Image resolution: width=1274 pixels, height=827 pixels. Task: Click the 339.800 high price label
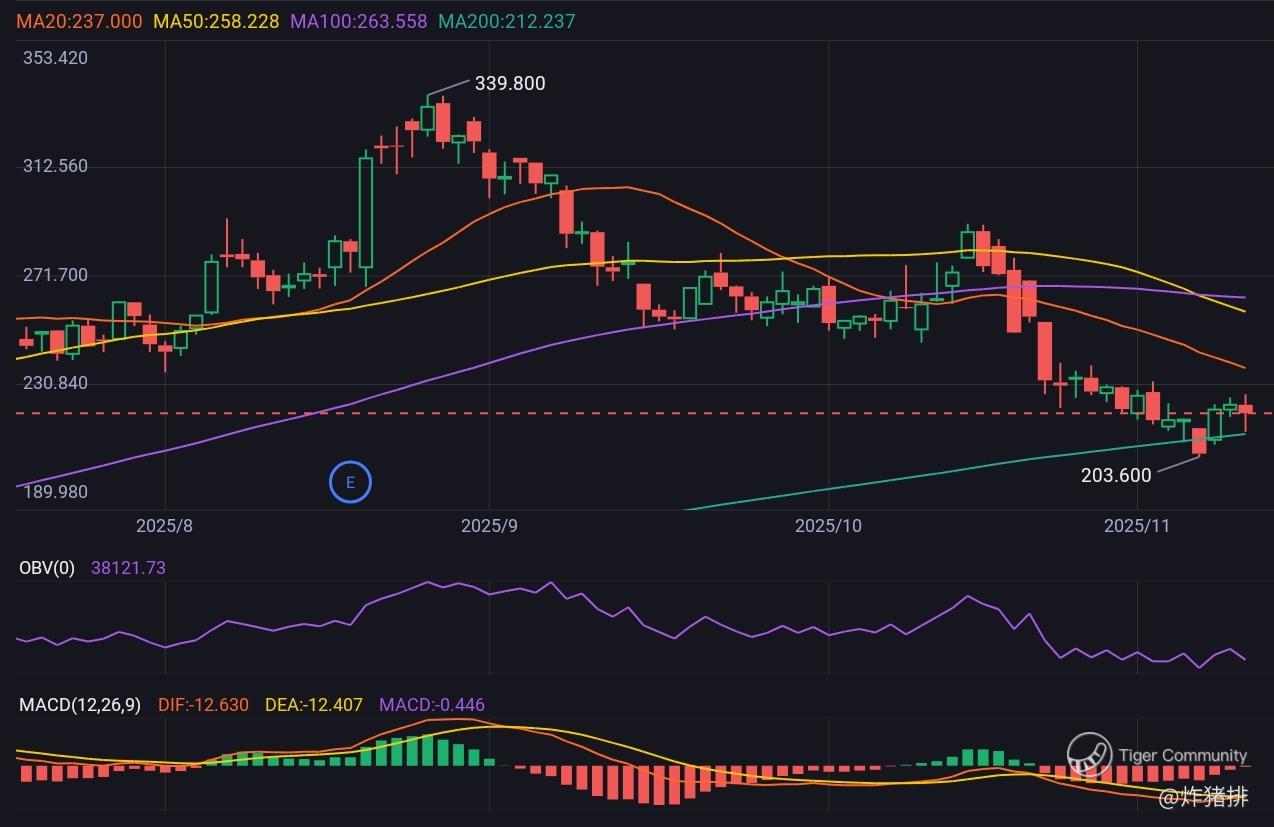tap(510, 84)
